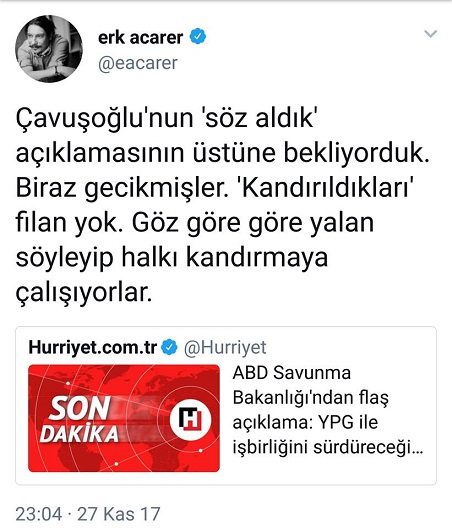Expand the tweet options chevron
Screen dimensions: 452x528
[430, 34]
